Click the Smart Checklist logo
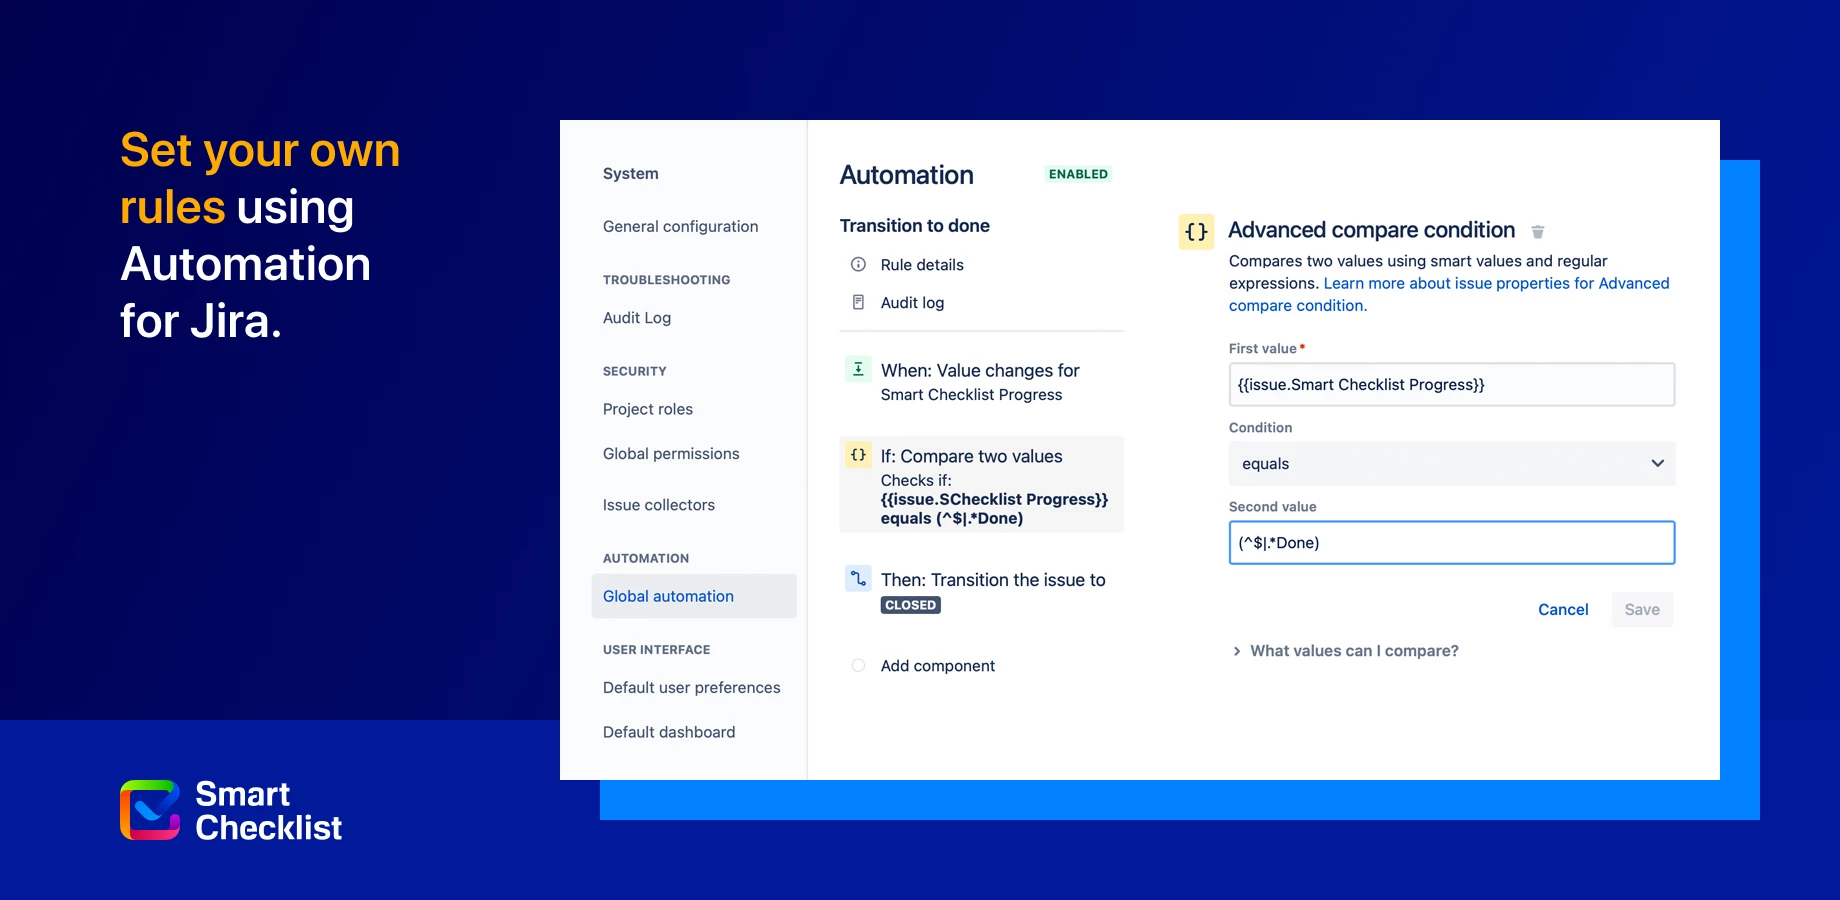The width and height of the screenshot is (1840, 900). [148, 809]
